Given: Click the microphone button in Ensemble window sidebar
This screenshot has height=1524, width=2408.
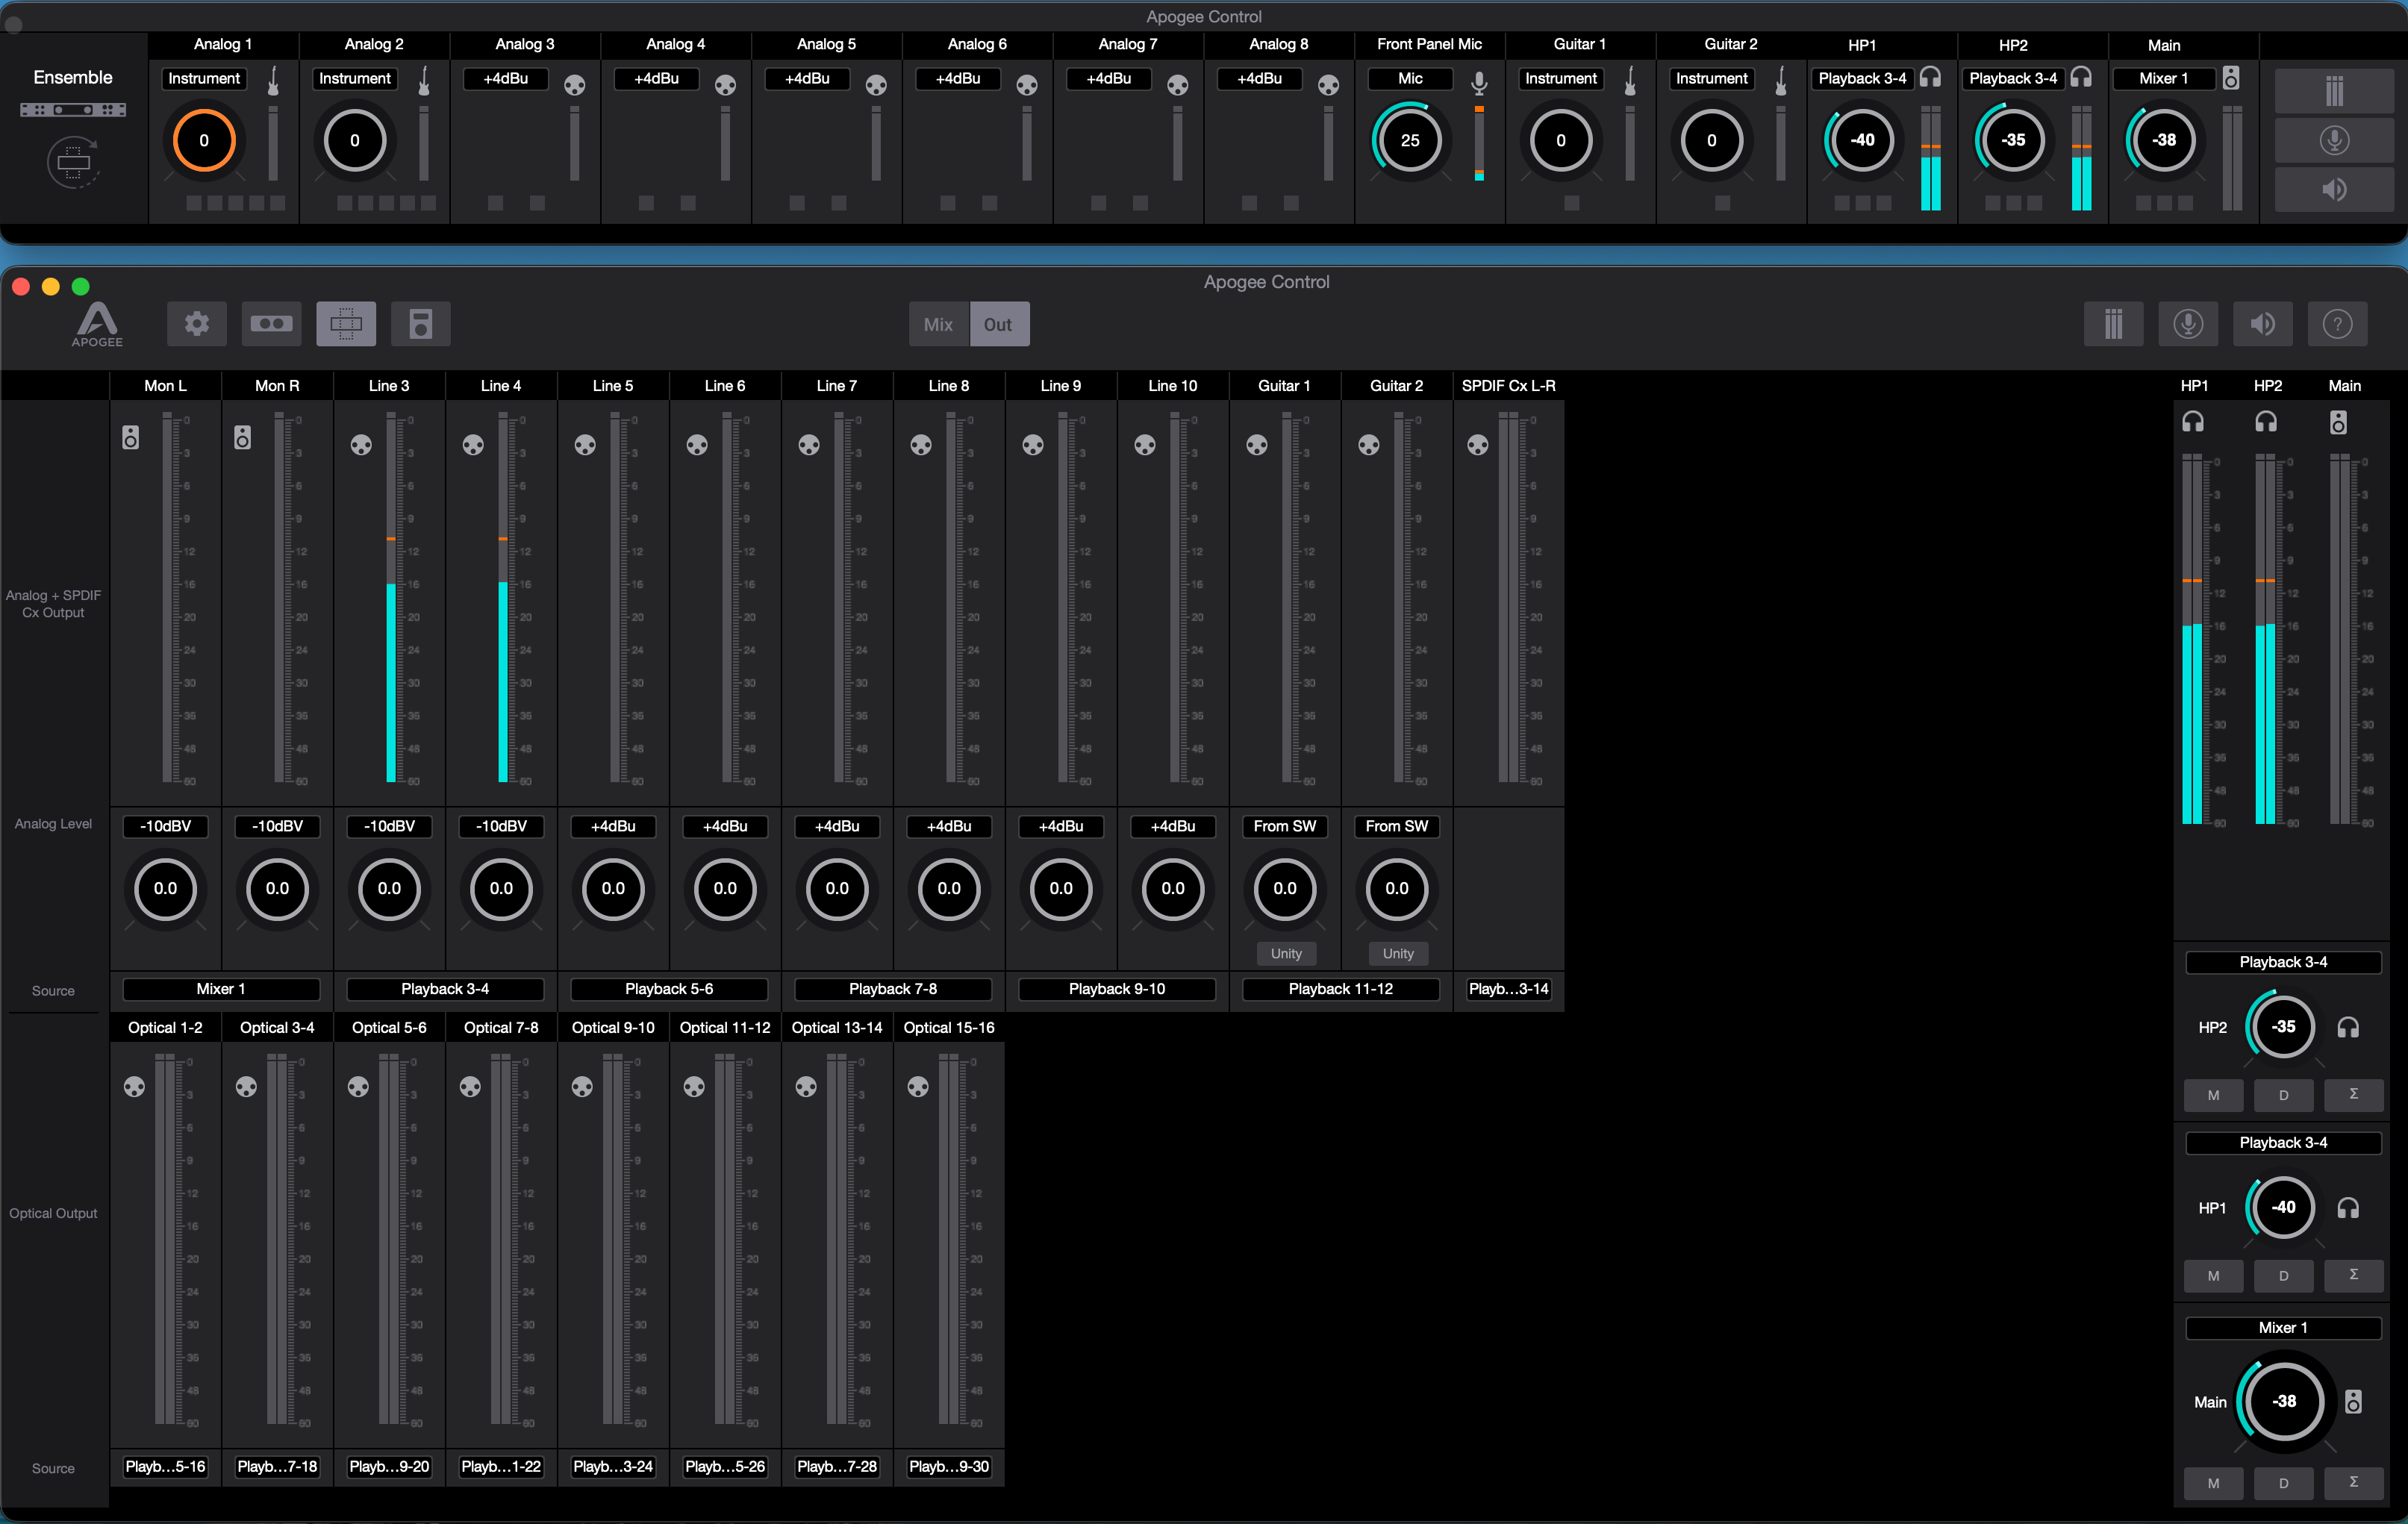Looking at the screenshot, I should click(2334, 140).
